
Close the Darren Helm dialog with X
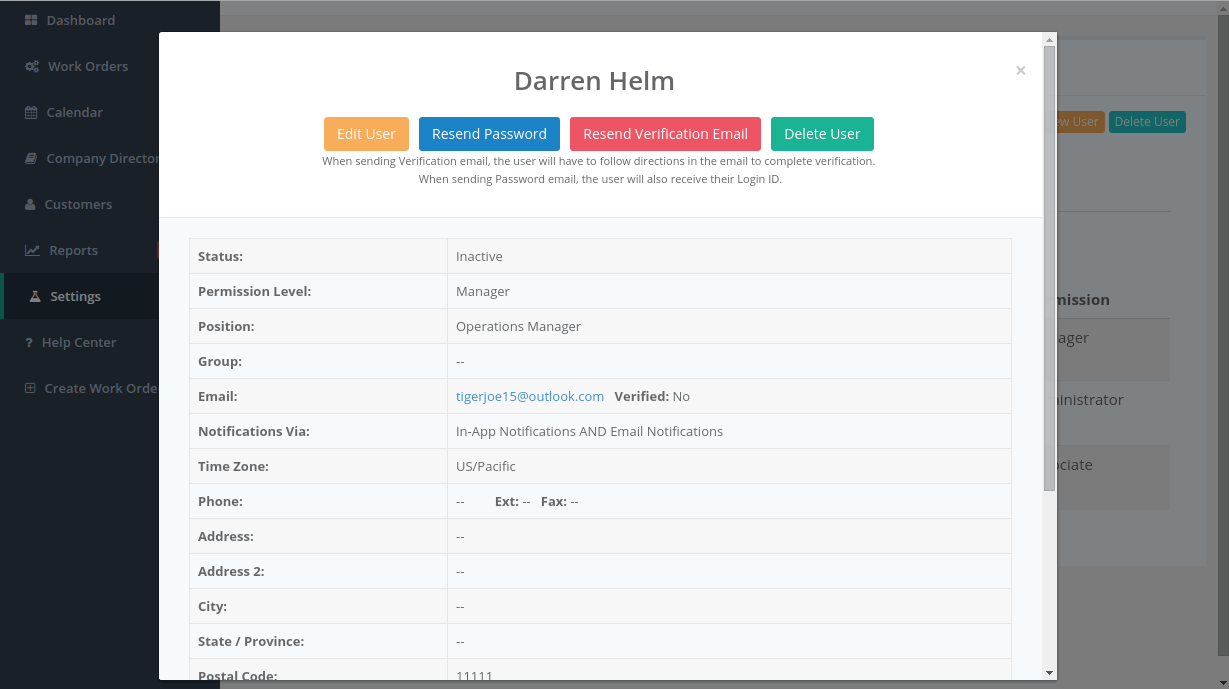tap(1020, 70)
